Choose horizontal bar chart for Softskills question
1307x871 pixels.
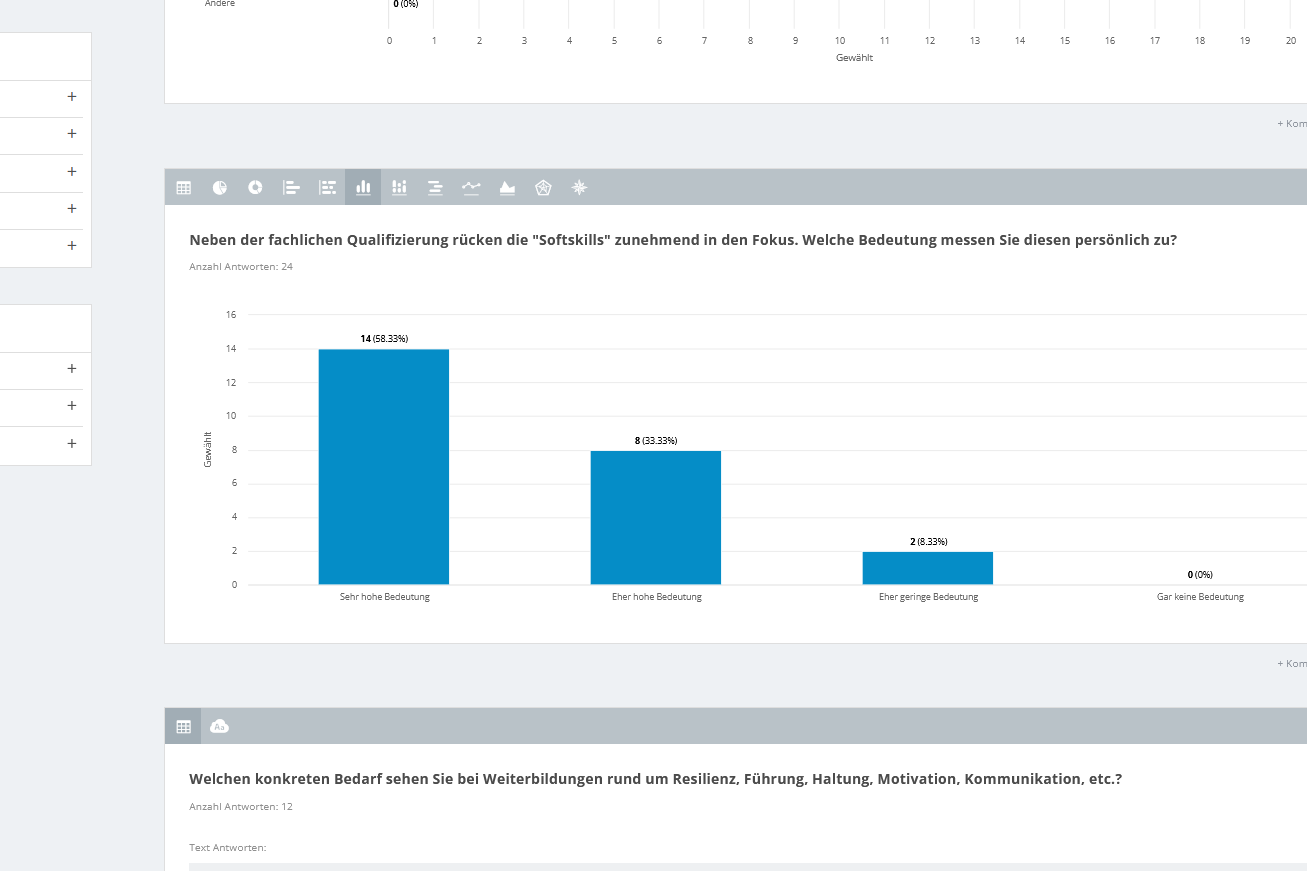pyautogui.click(x=291, y=187)
